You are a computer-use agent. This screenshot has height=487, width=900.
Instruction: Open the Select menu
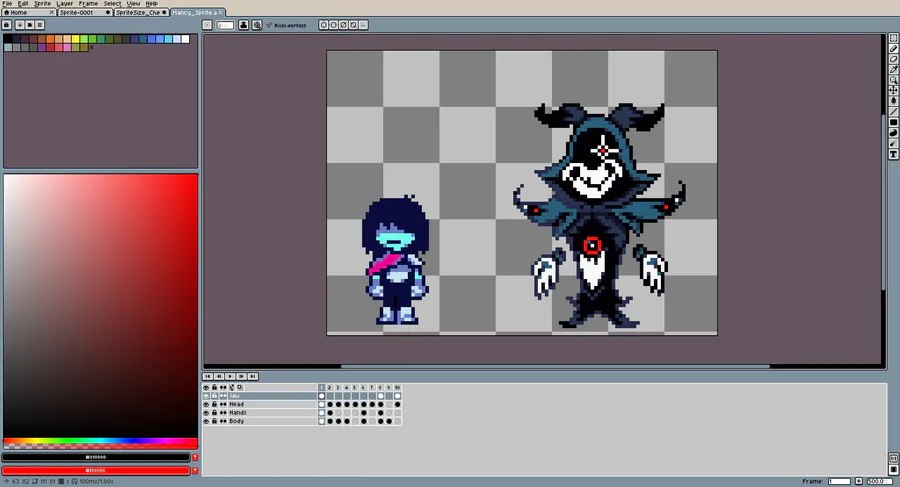[112, 3]
